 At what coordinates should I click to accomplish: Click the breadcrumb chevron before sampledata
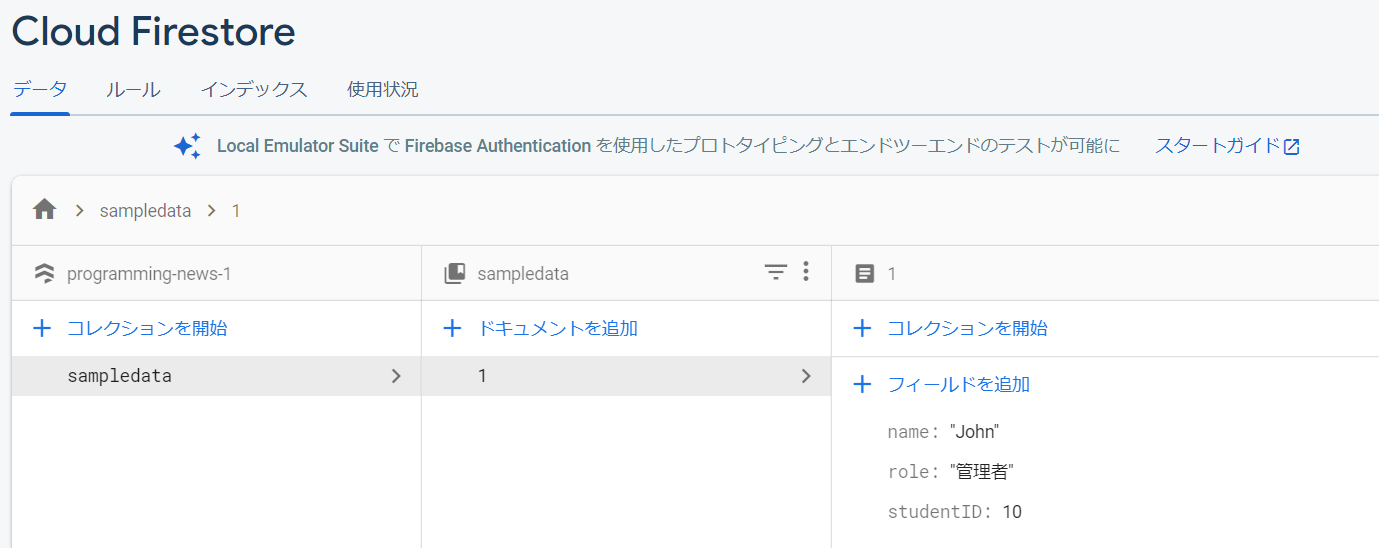(x=79, y=211)
